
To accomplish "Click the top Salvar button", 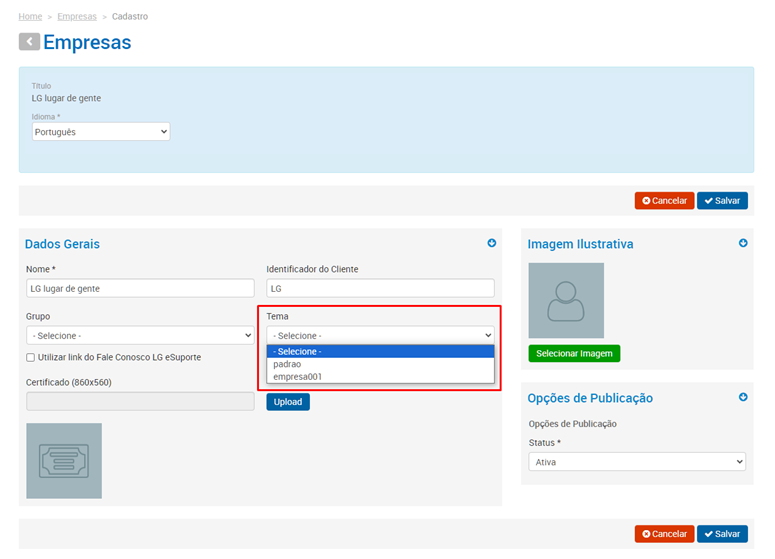I will click(722, 201).
